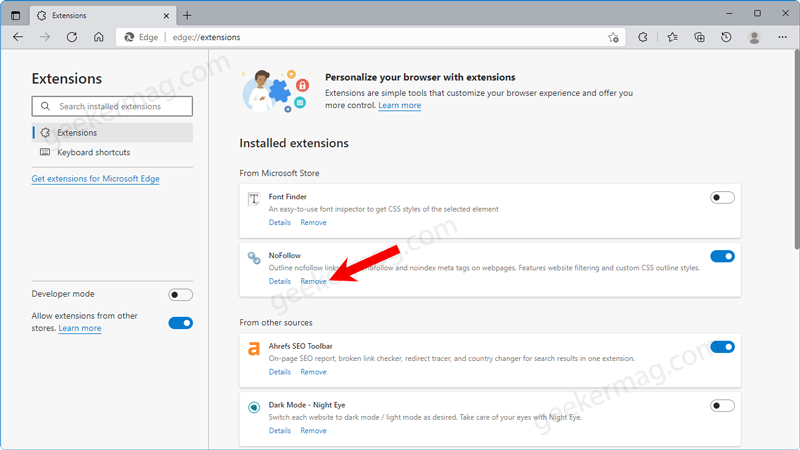Open Dark Mode - Night Eye Details link

click(x=280, y=431)
